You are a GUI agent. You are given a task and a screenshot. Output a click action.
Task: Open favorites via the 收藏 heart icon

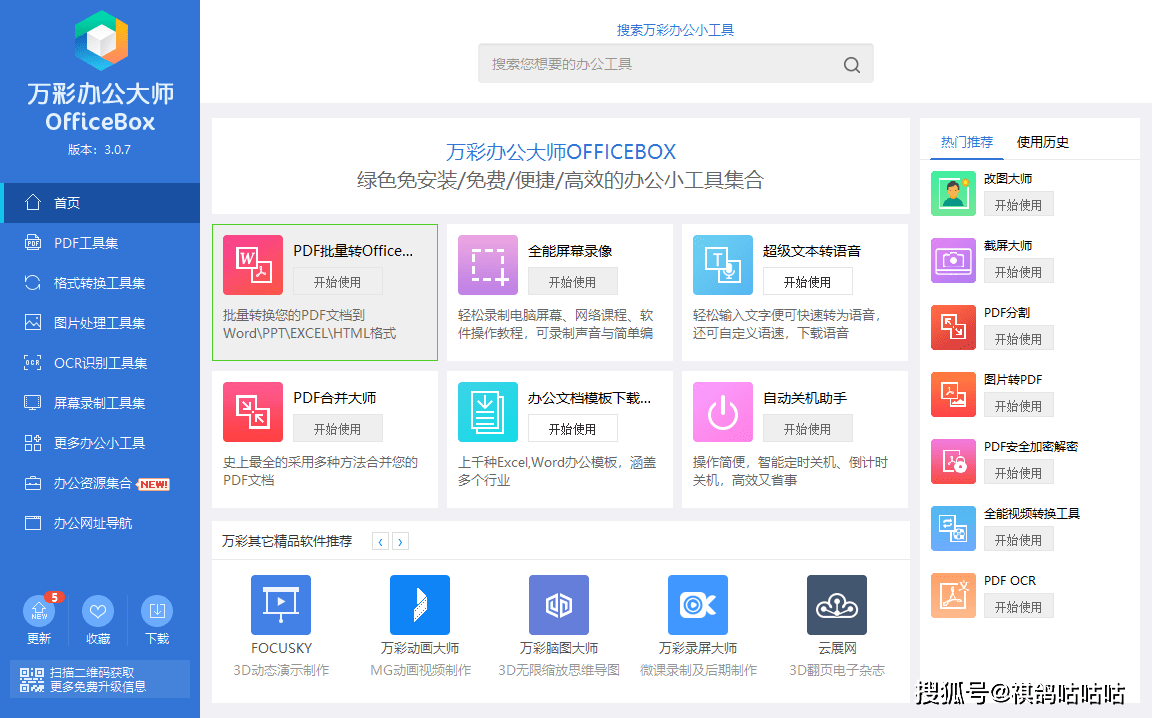coord(97,612)
